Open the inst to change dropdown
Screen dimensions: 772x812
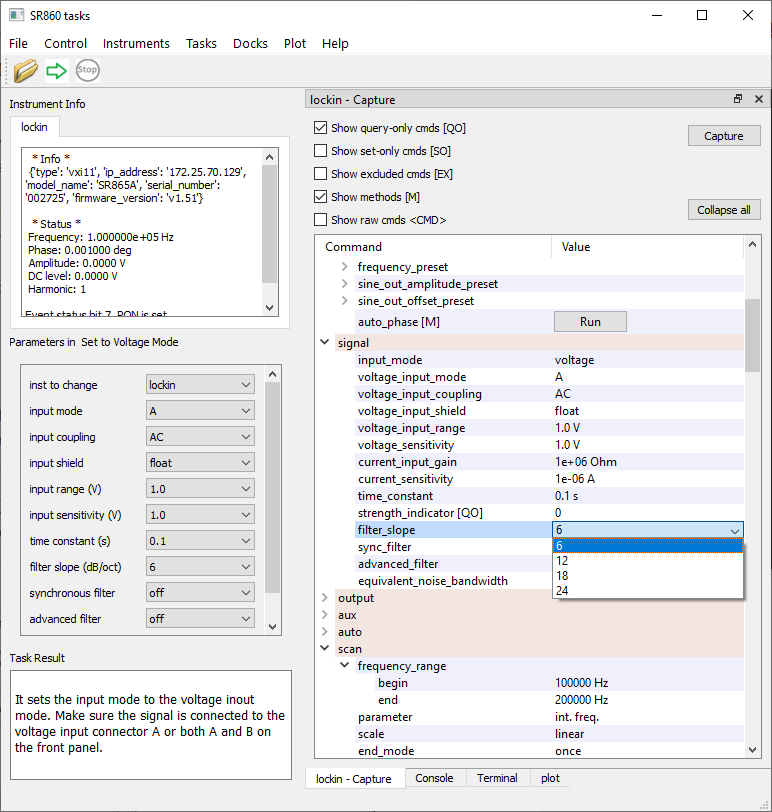click(x=200, y=385)
